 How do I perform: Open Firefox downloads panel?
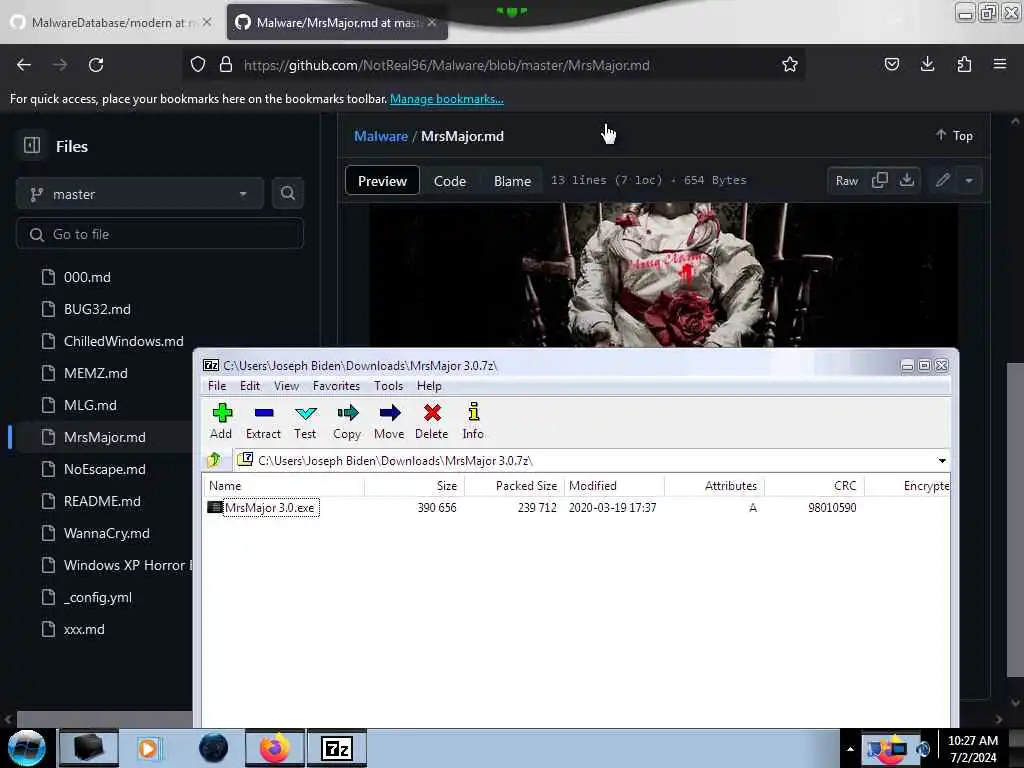927,64
